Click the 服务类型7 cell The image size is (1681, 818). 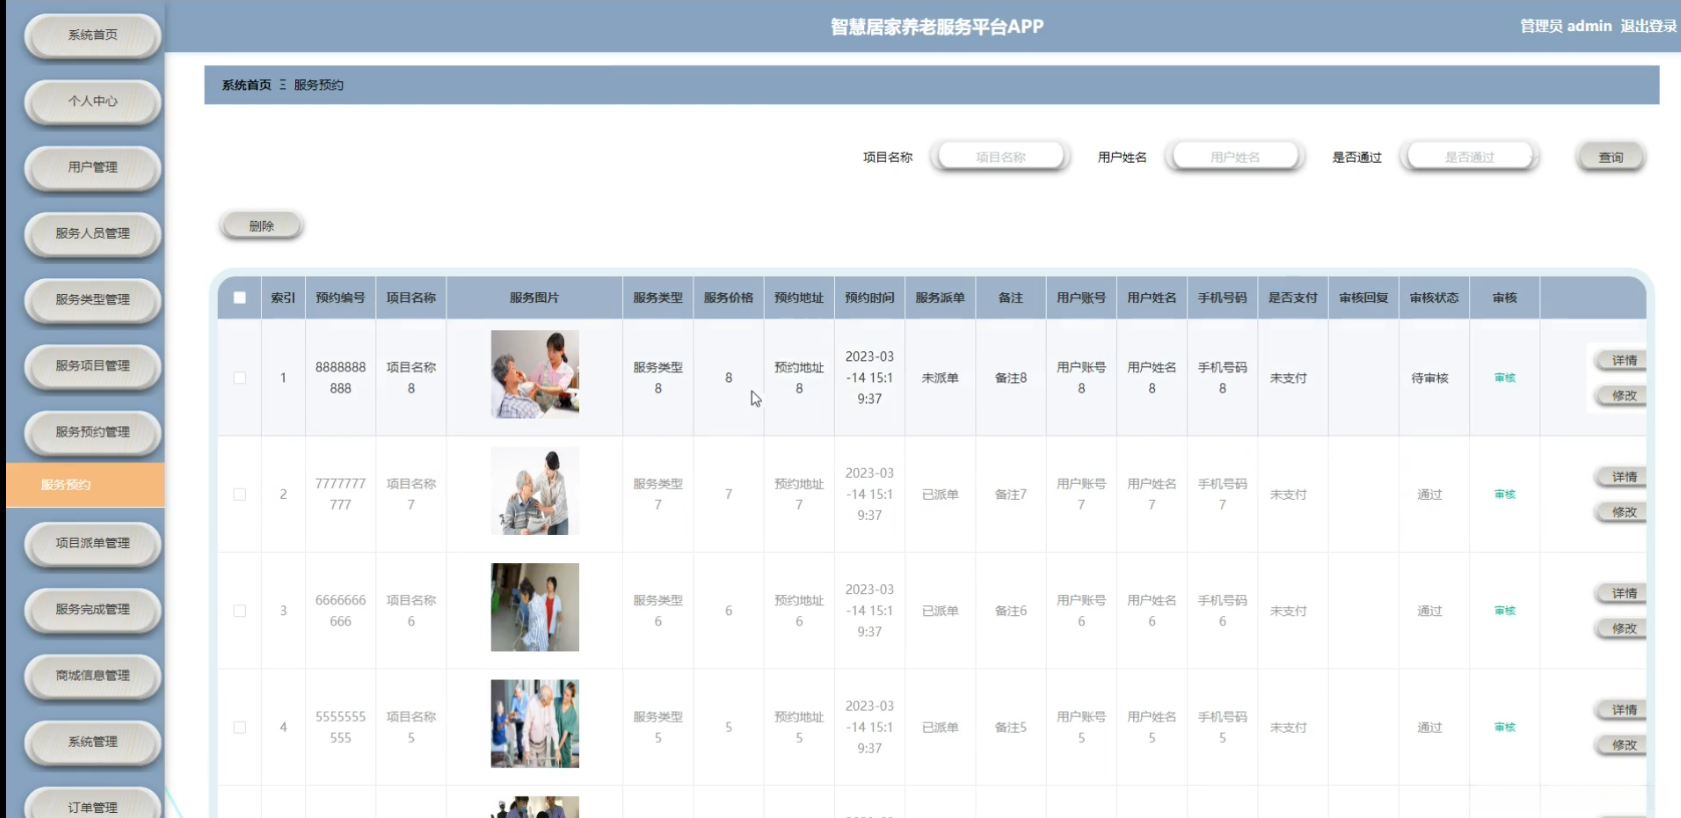point(658,494)
